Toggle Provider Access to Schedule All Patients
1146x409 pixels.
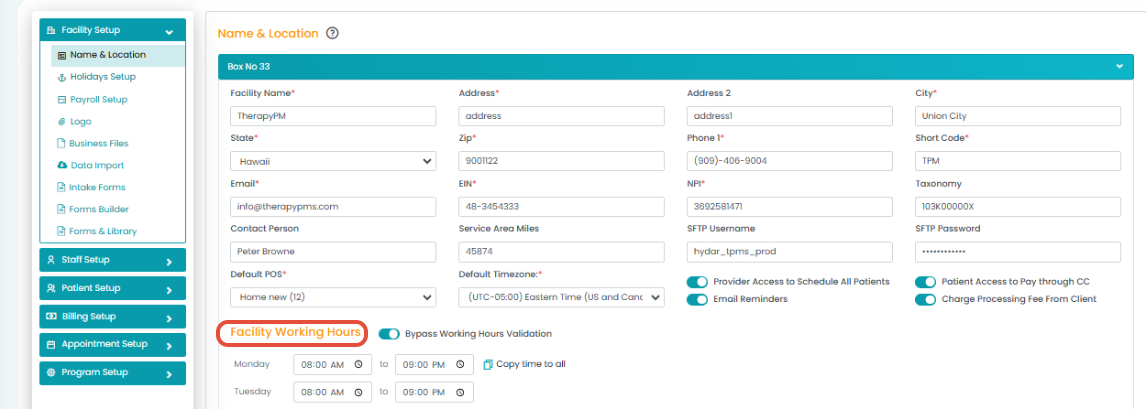698,282
